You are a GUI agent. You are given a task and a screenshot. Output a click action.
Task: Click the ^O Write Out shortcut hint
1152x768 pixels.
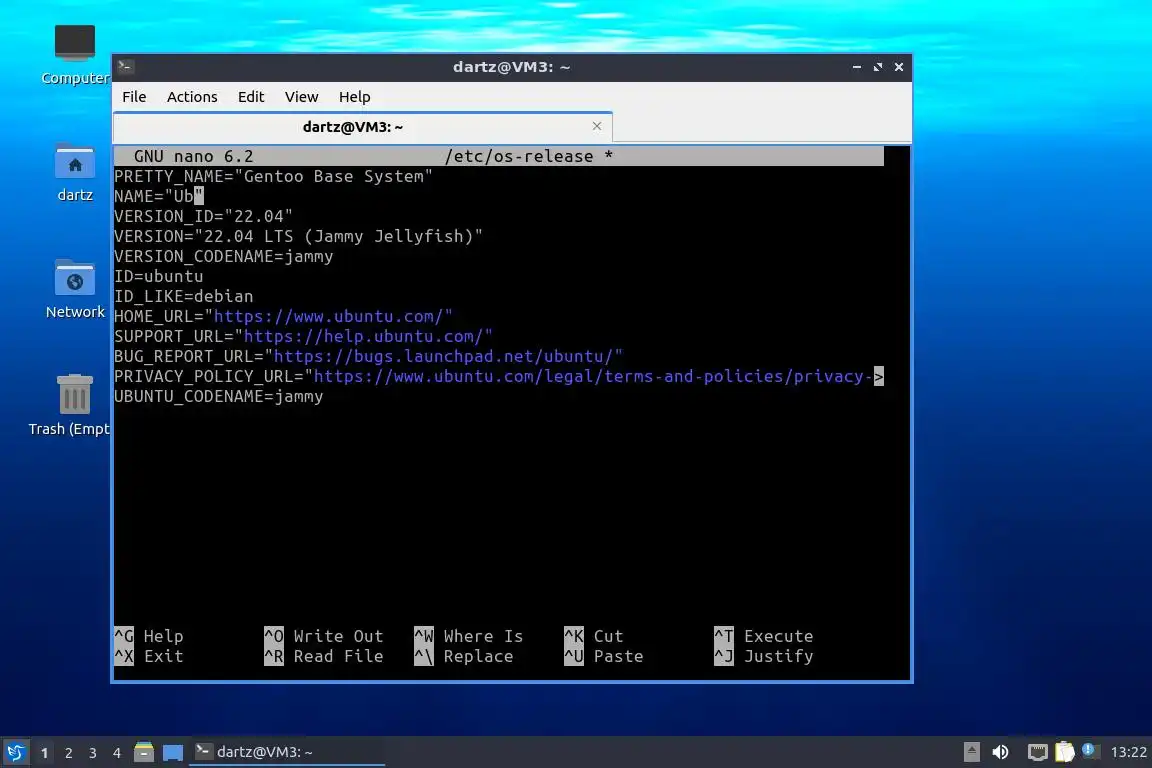tap(323, 636)
